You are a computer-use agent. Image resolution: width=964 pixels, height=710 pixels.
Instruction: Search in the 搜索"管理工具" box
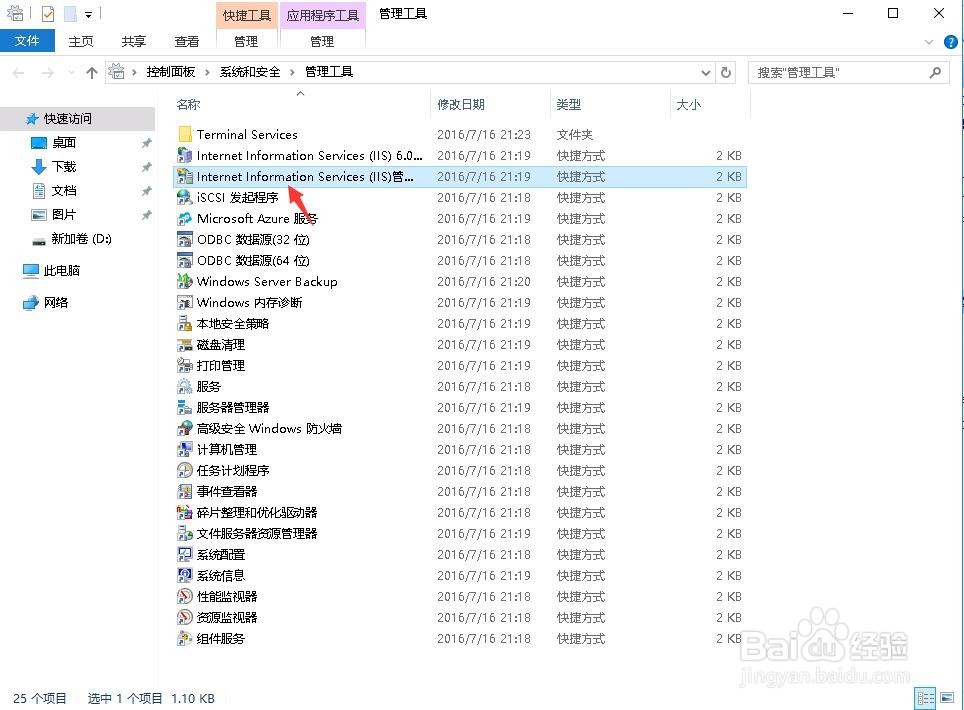pyautogui.click(x=849, y=73)
